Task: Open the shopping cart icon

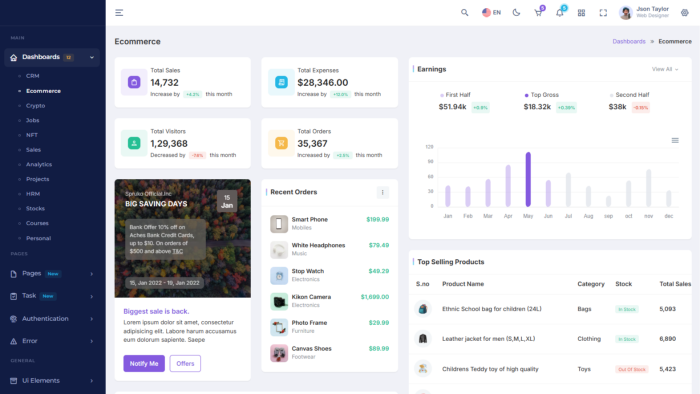Action: point(538,12)
